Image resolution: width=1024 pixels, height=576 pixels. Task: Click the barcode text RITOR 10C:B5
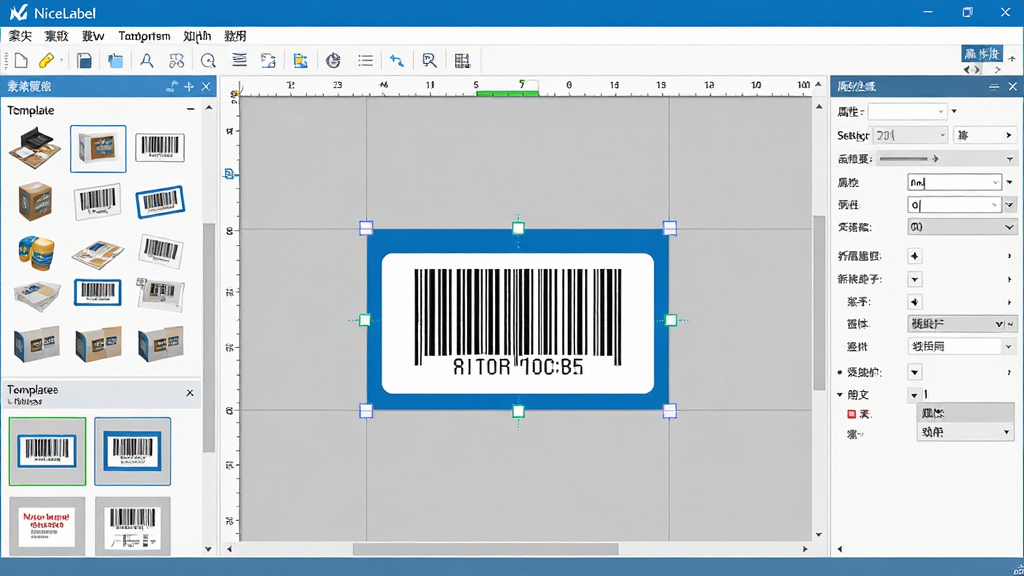pos(518,366)
